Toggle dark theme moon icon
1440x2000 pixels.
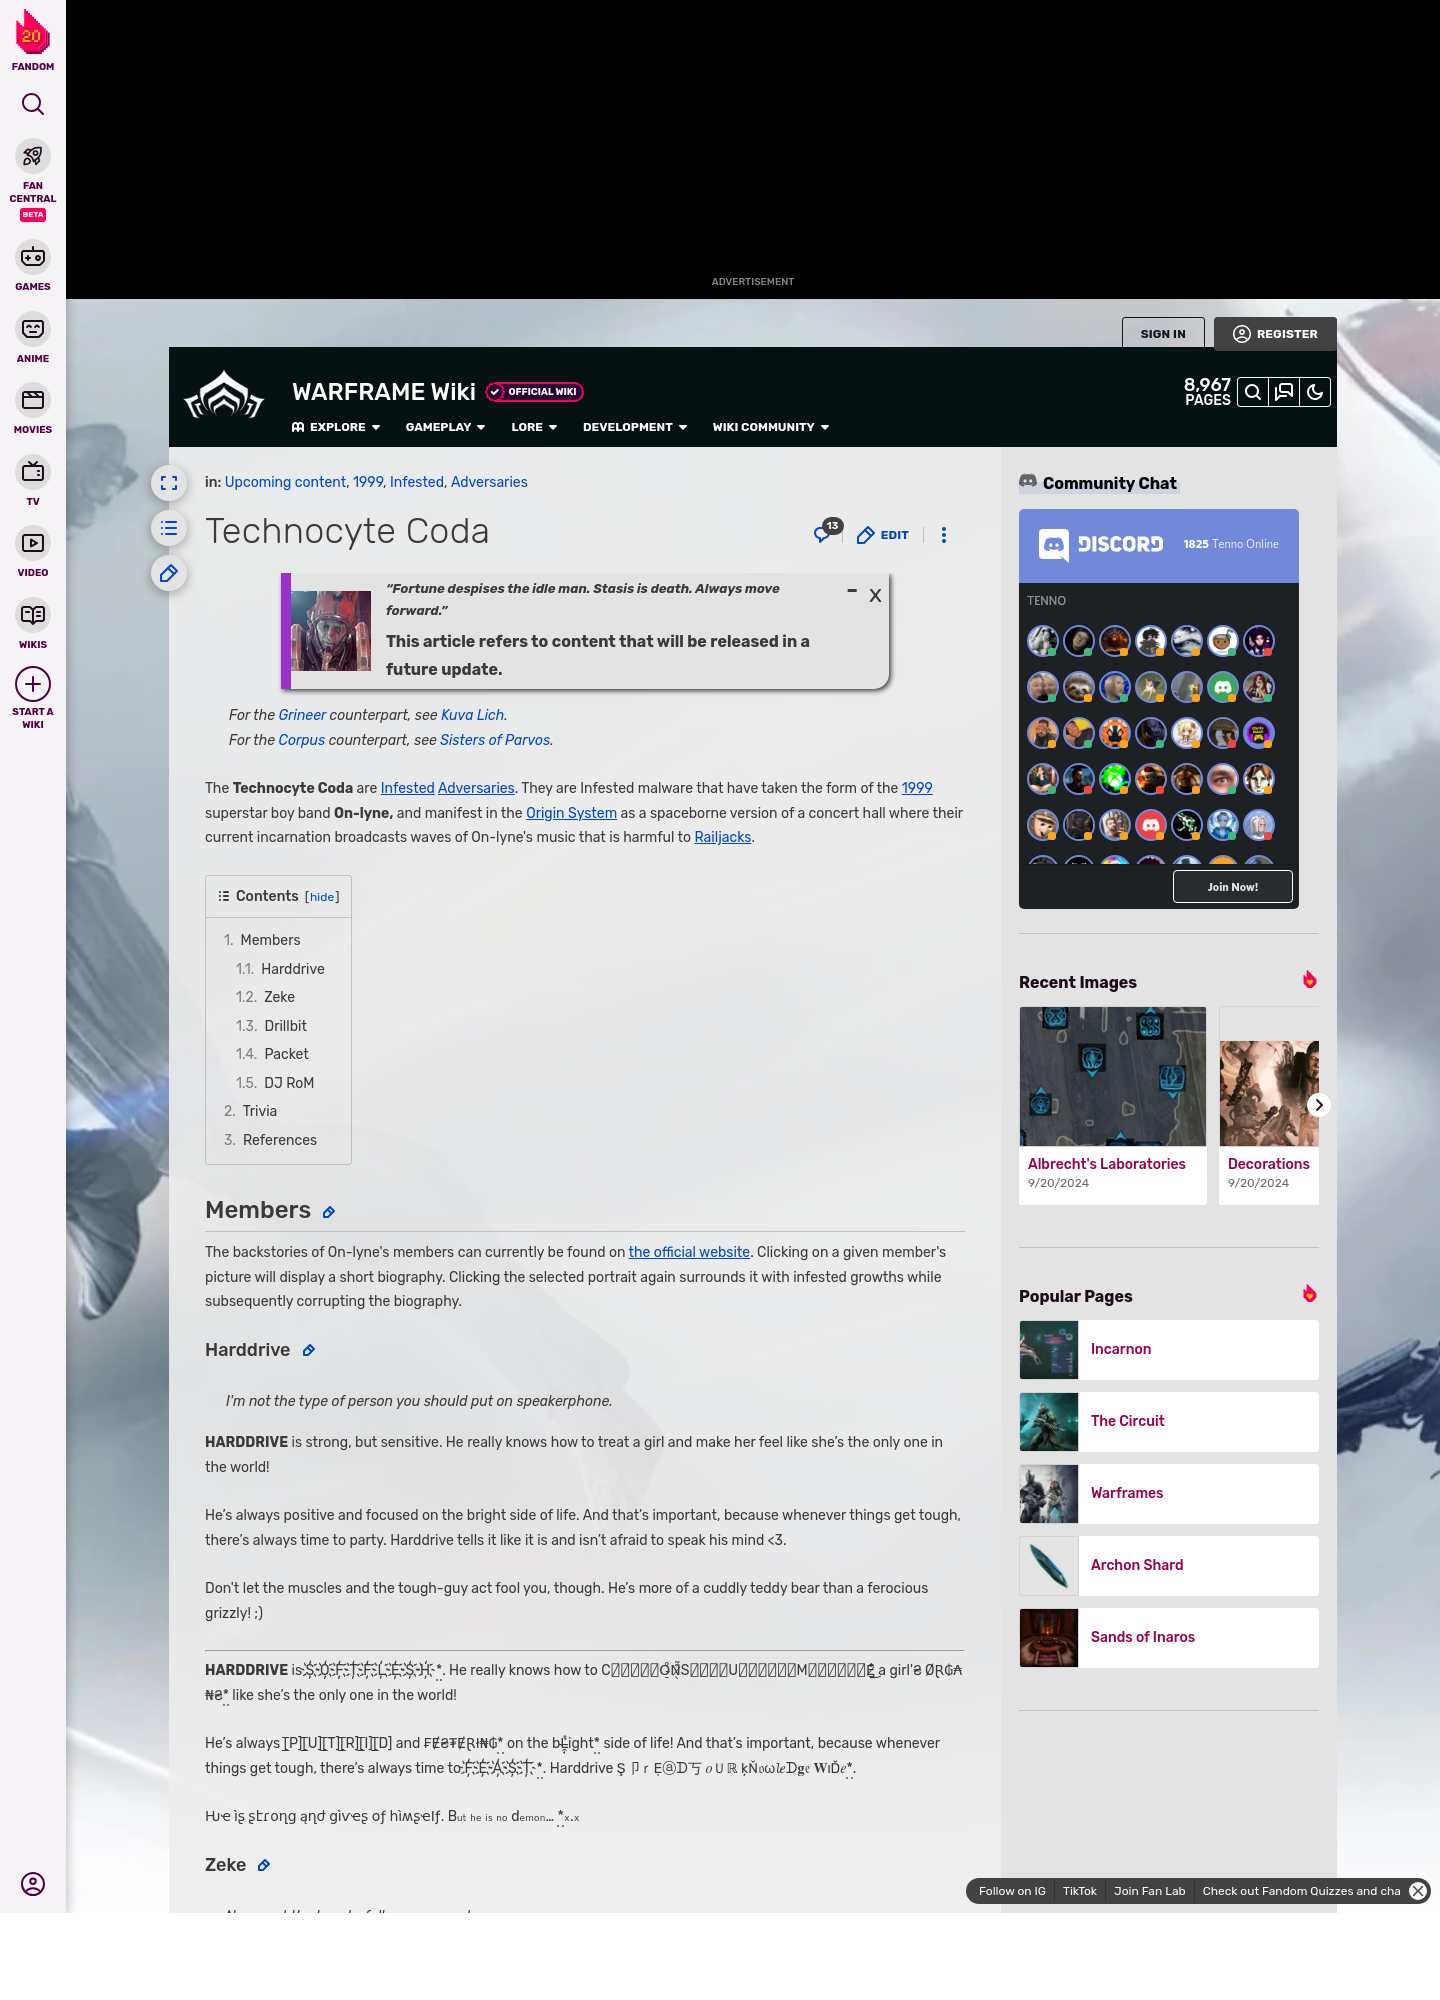(1315, 392)
